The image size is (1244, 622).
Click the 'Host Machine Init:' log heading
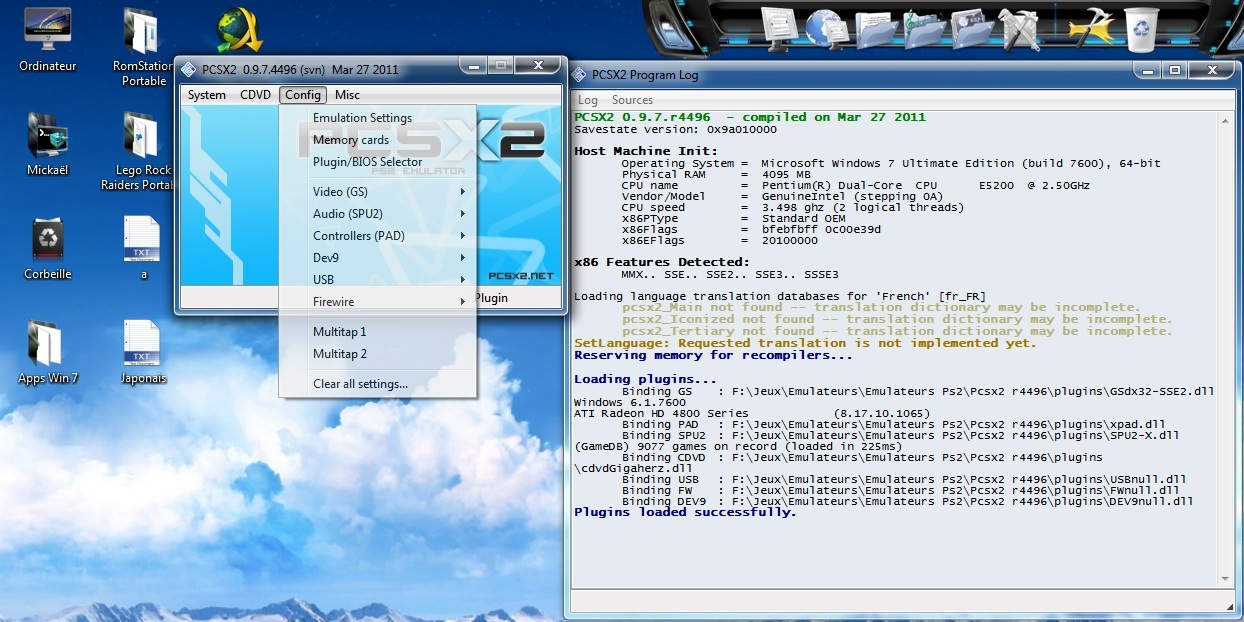click(646, 151)
